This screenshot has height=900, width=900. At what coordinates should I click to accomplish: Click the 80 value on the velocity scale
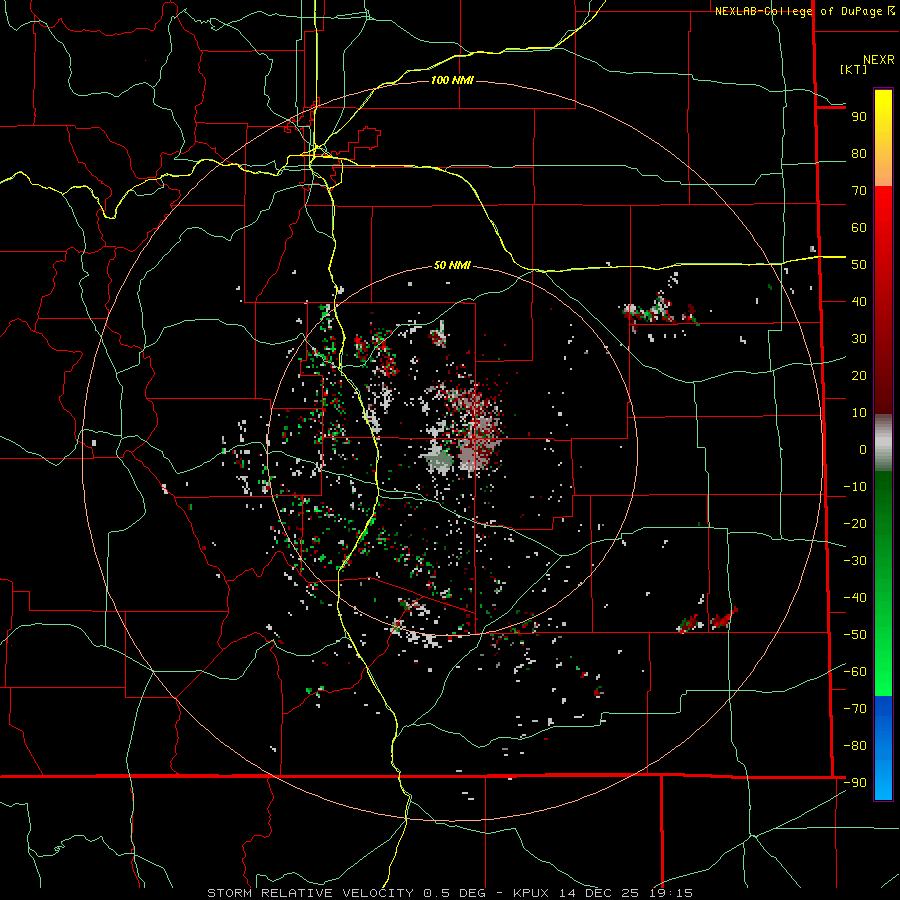(859, 153)
